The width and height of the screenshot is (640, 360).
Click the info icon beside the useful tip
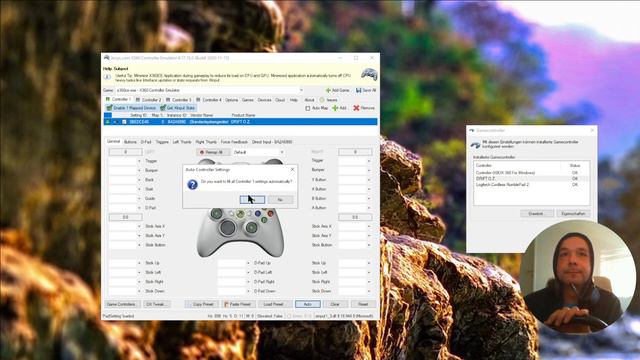107,77
